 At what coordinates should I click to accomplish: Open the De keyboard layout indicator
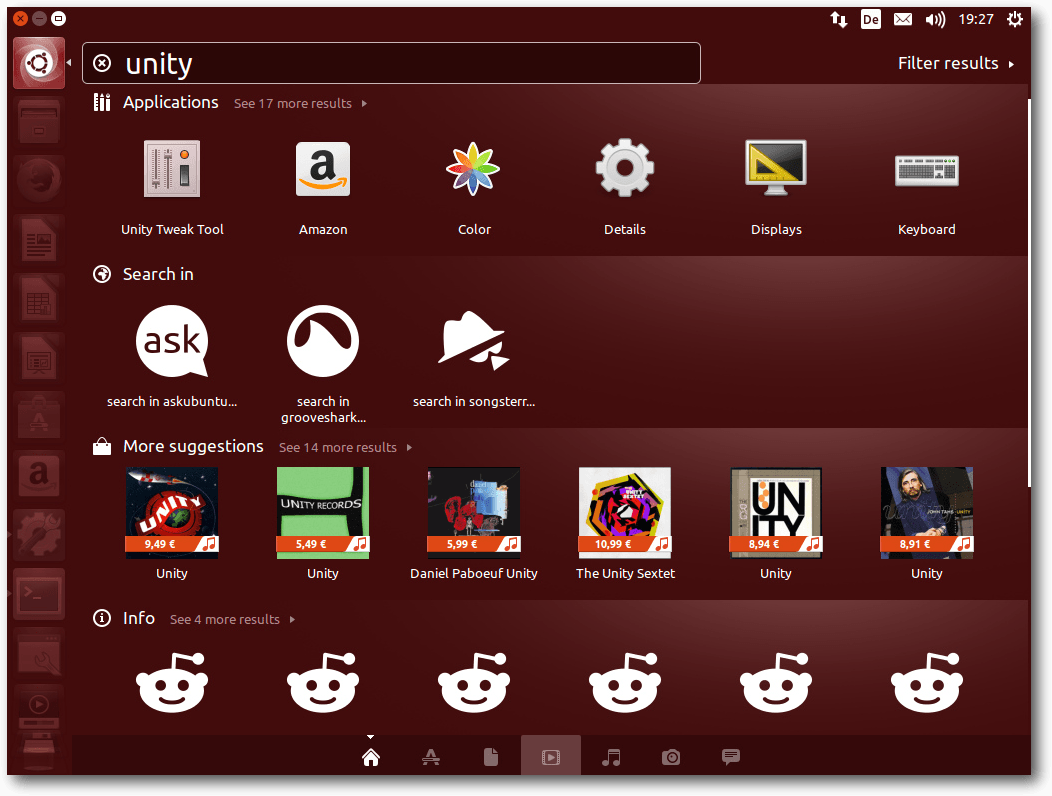(x=870, y=19)
